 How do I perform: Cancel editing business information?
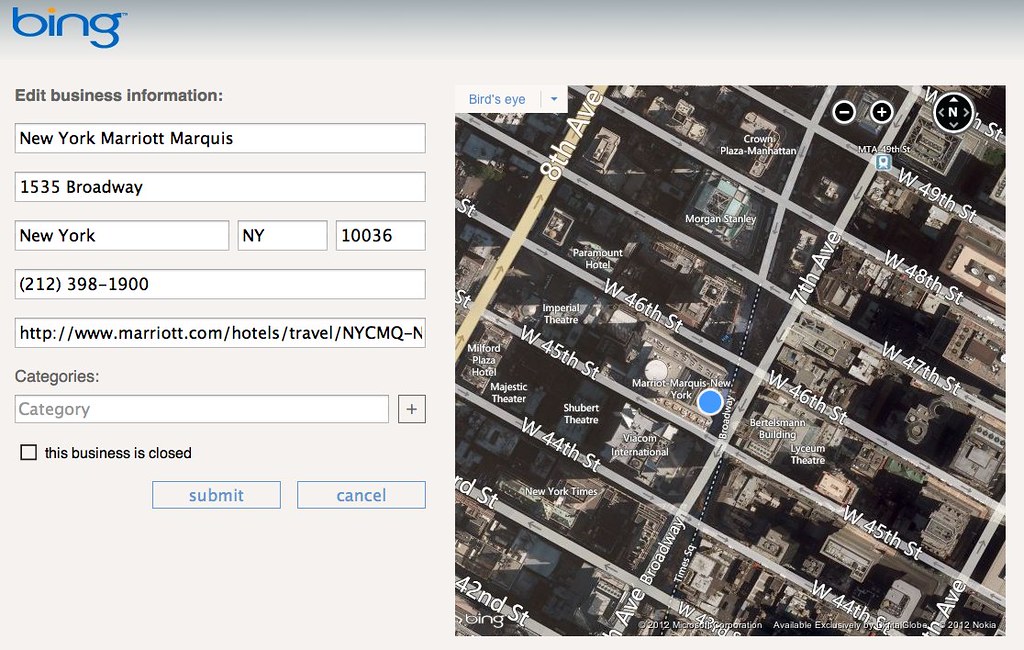click(x=361, y=495)
